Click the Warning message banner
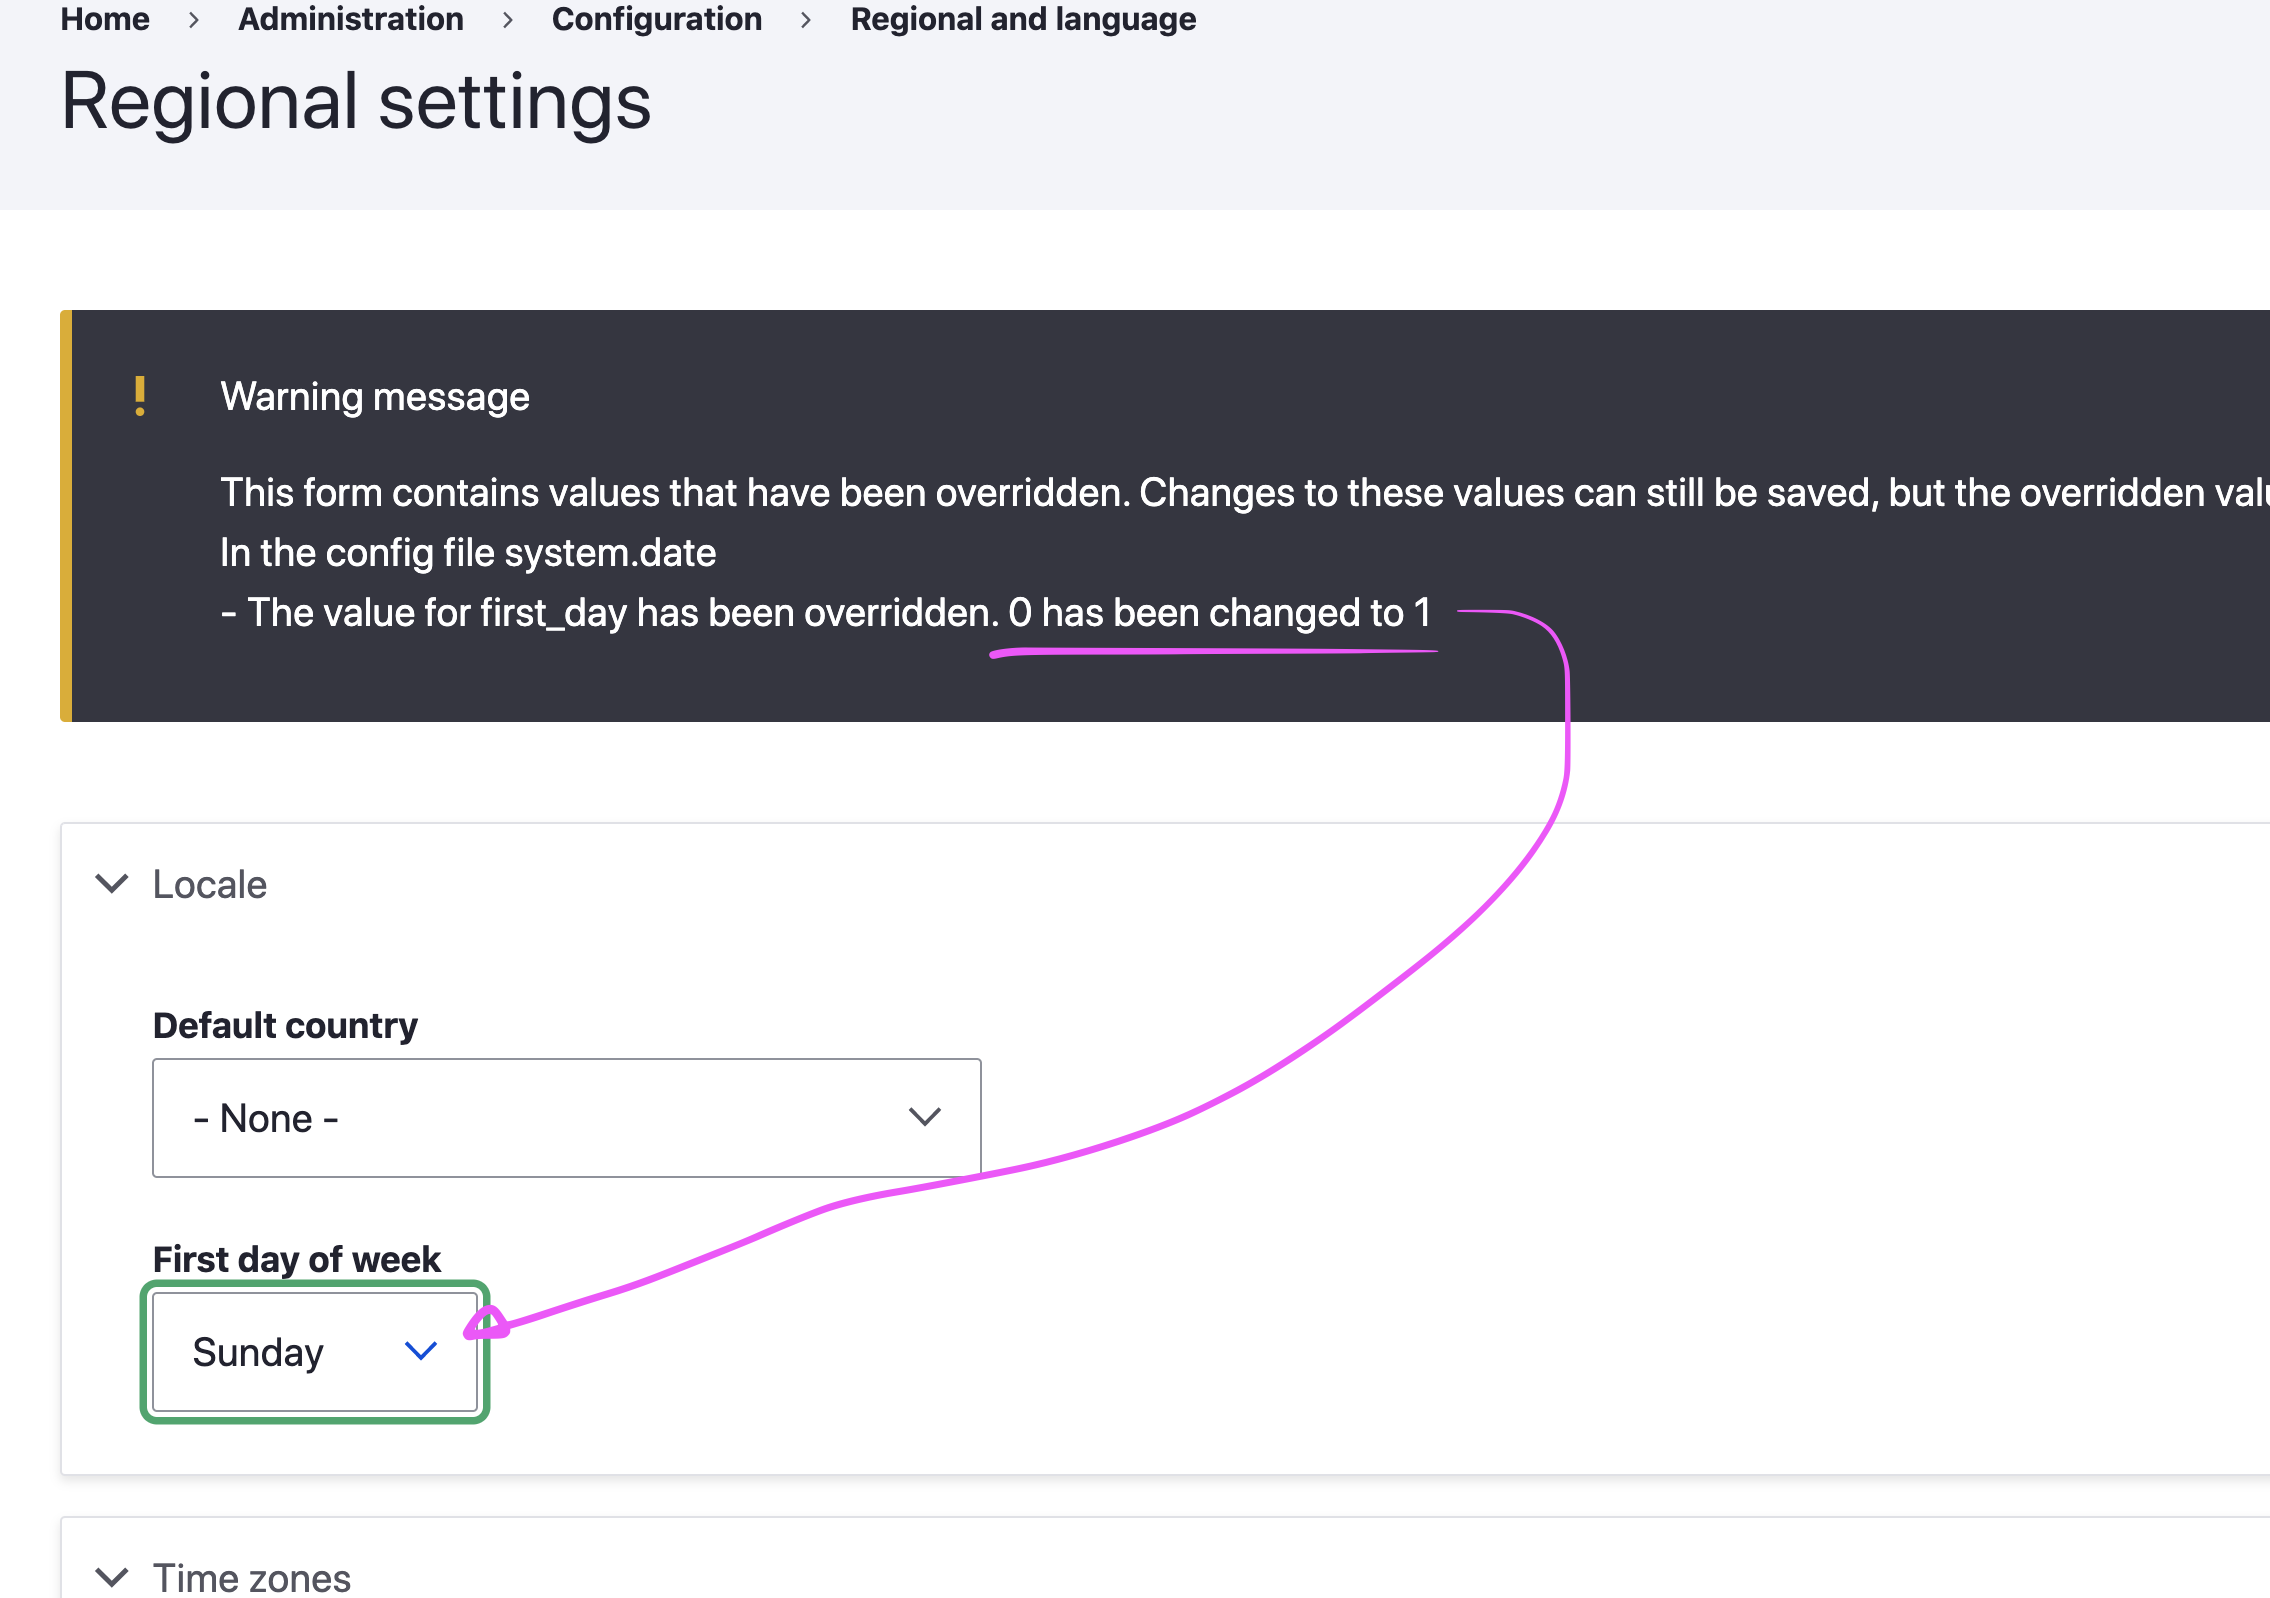2270x1598 pixels. (x=376, y=397)
